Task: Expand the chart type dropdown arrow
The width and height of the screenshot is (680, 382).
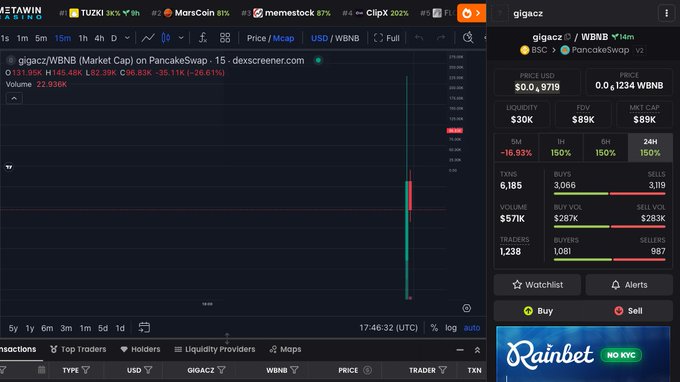Action: click(181, 38)
